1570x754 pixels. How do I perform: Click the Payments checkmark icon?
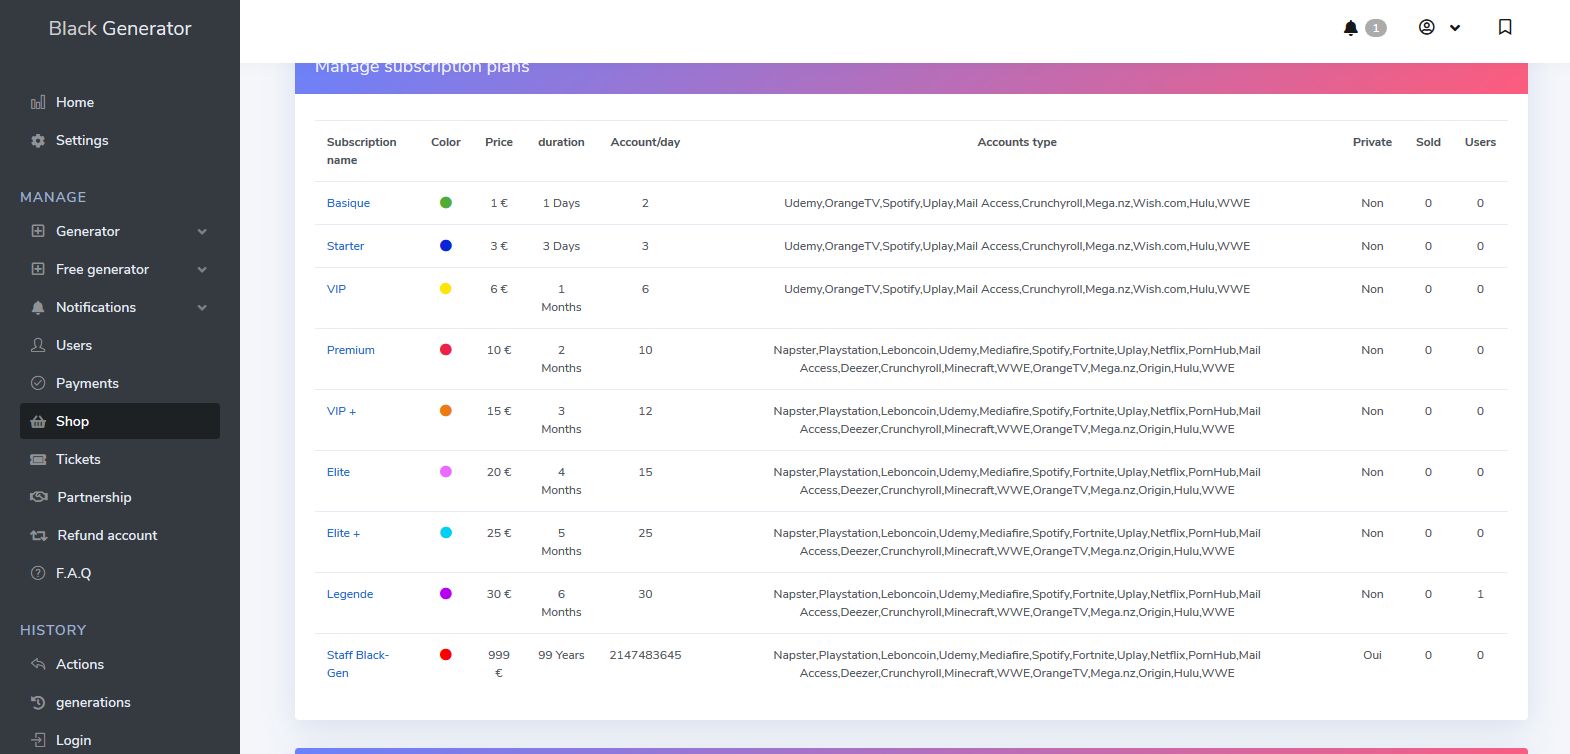(x=38, y=383)
